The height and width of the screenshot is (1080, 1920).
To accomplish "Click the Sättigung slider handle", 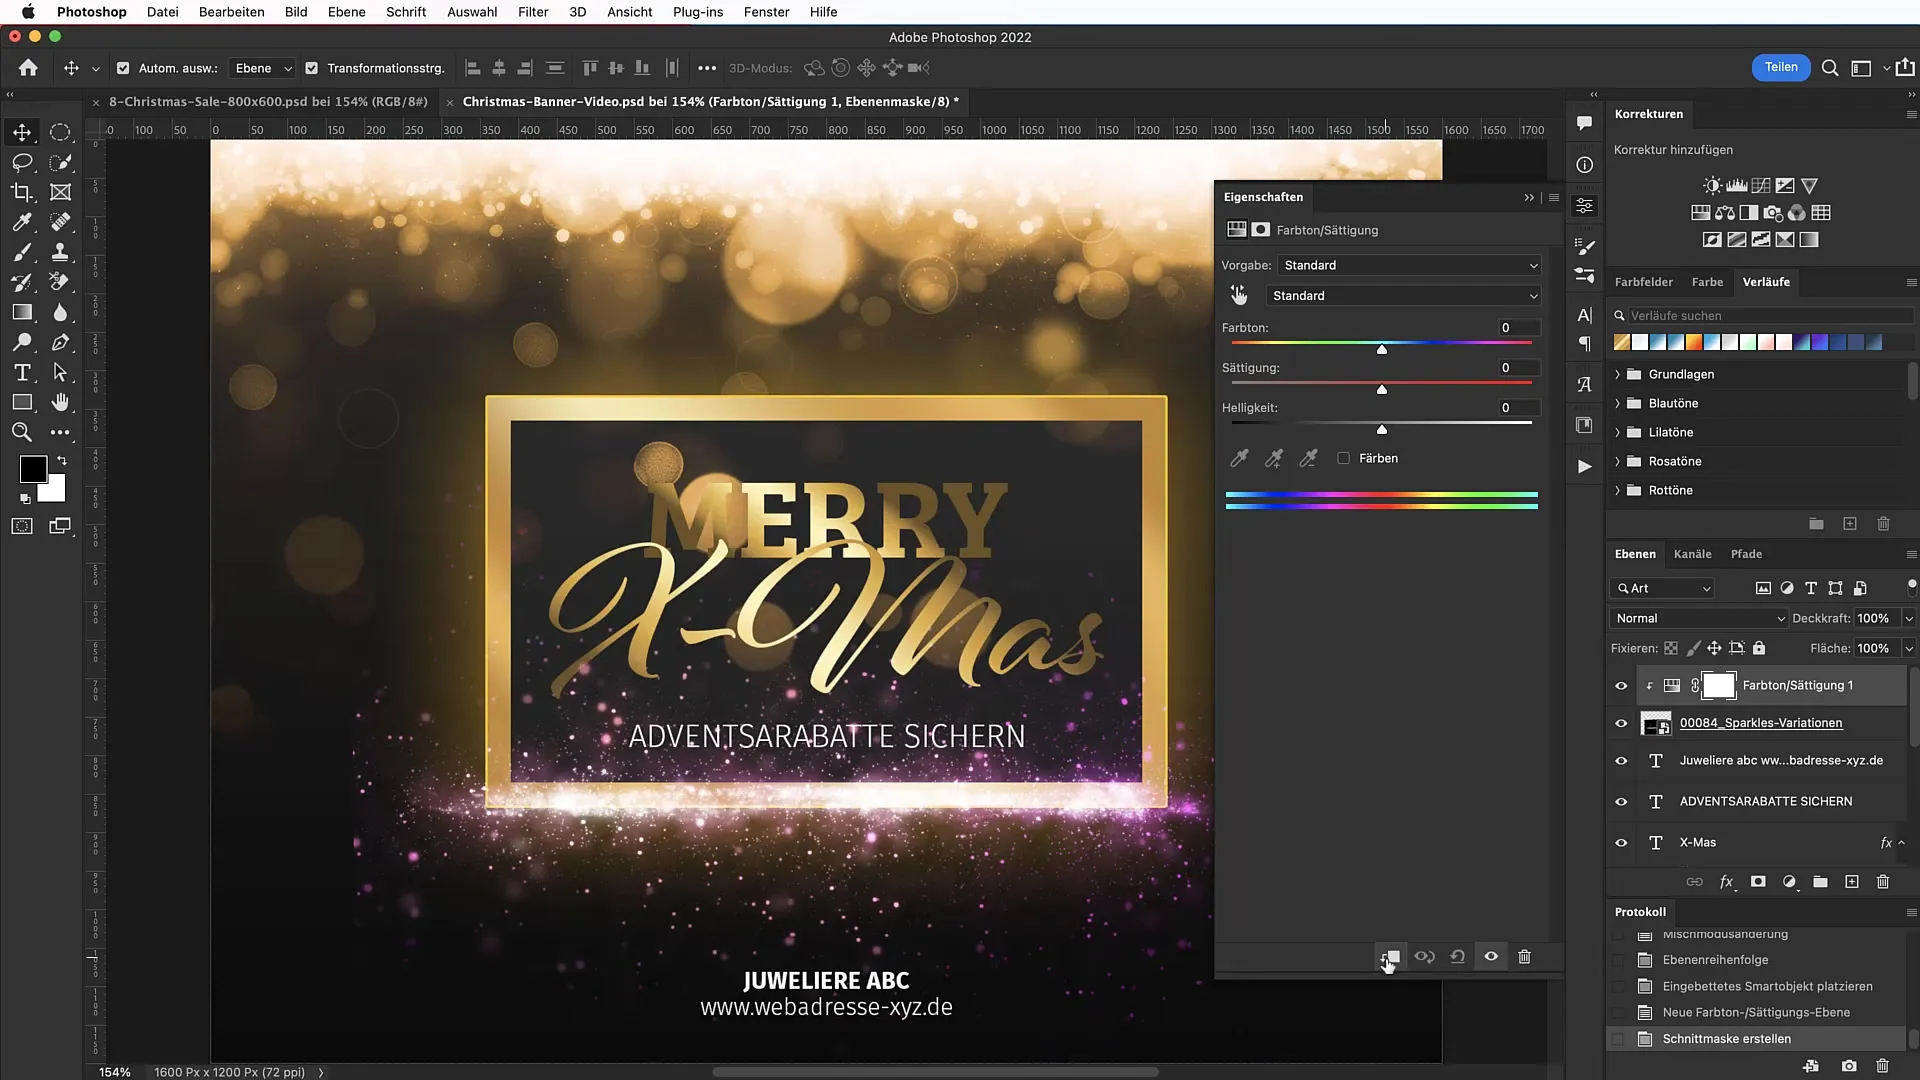I will click(1382, 389).
